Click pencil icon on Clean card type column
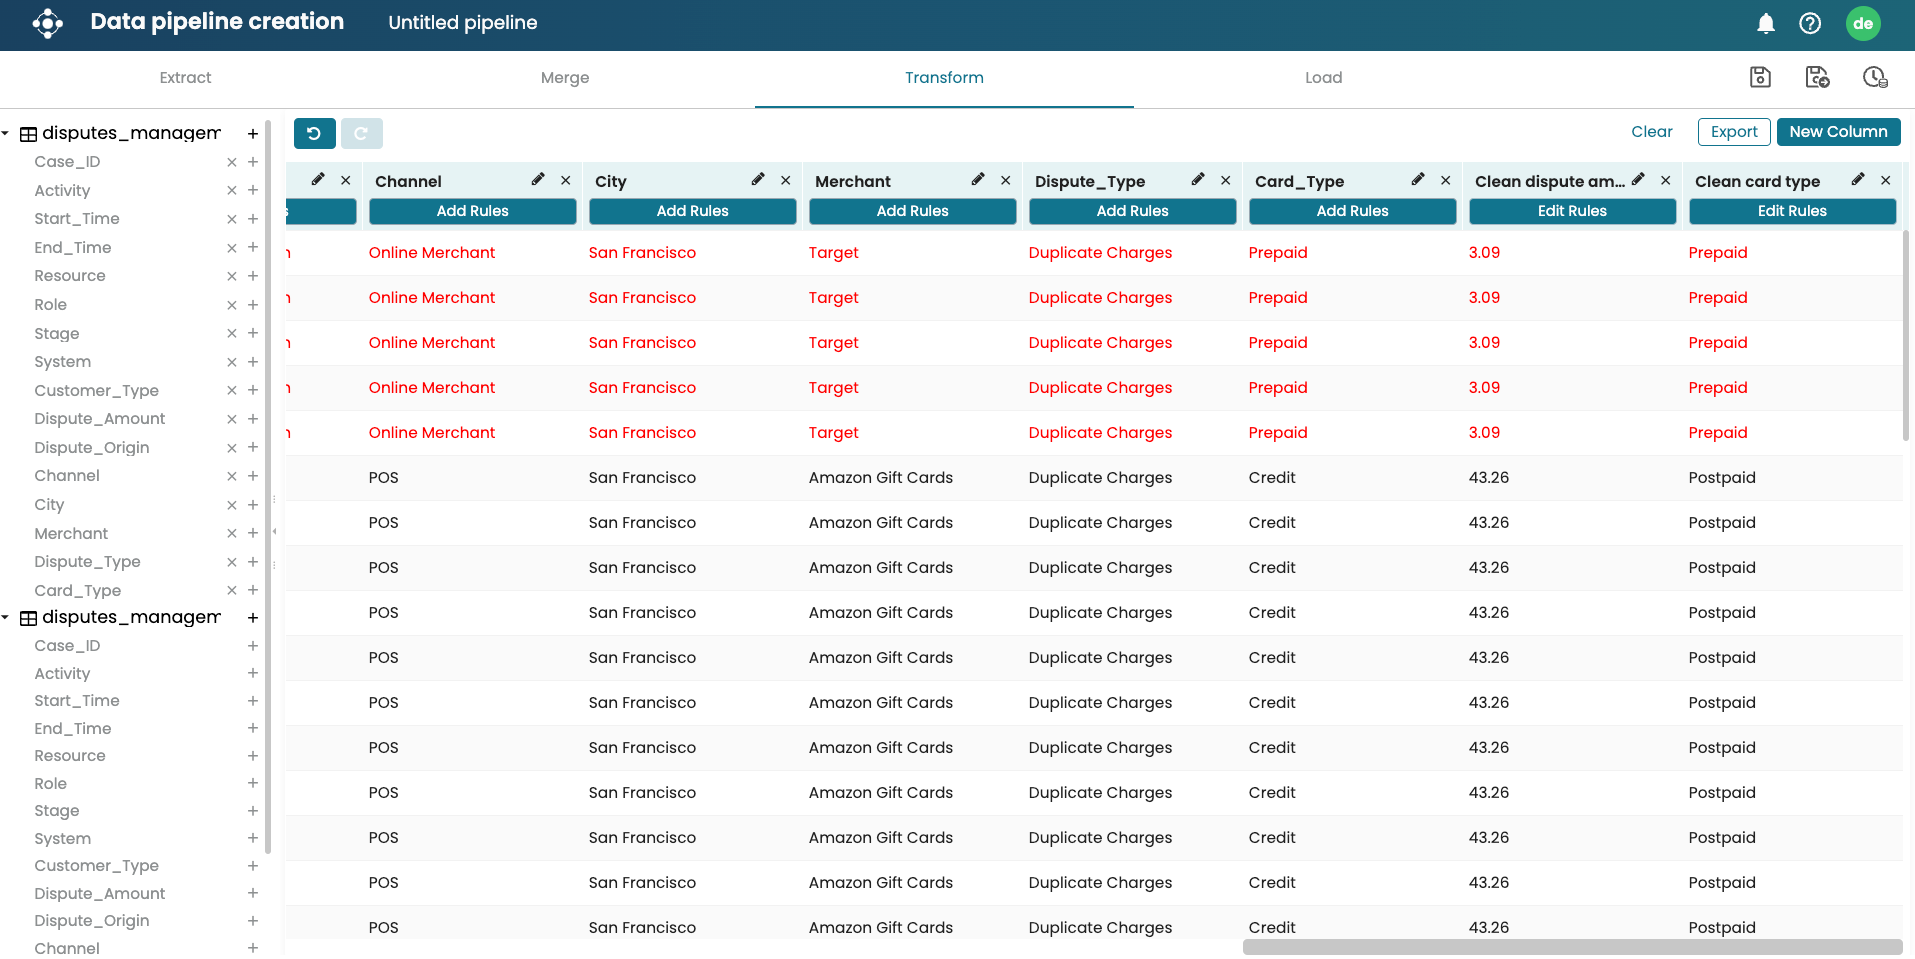1915x959 pixels. 1858,180
